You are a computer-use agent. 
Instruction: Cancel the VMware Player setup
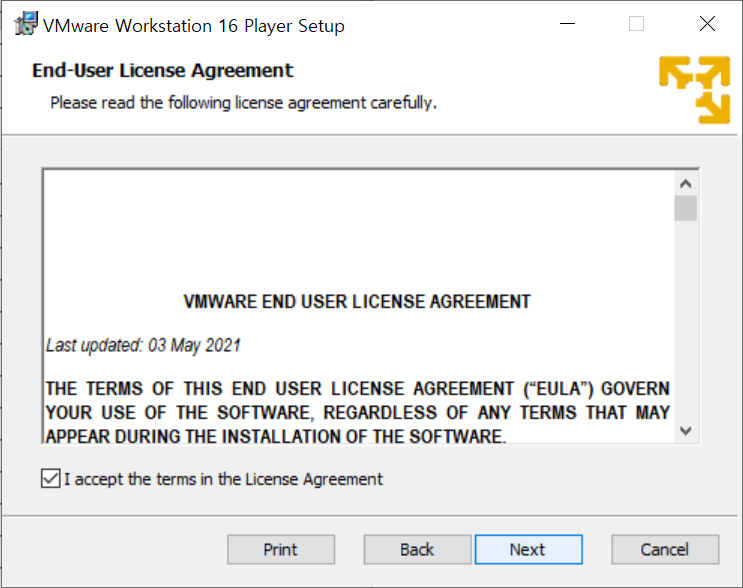[x=665, y=550]
